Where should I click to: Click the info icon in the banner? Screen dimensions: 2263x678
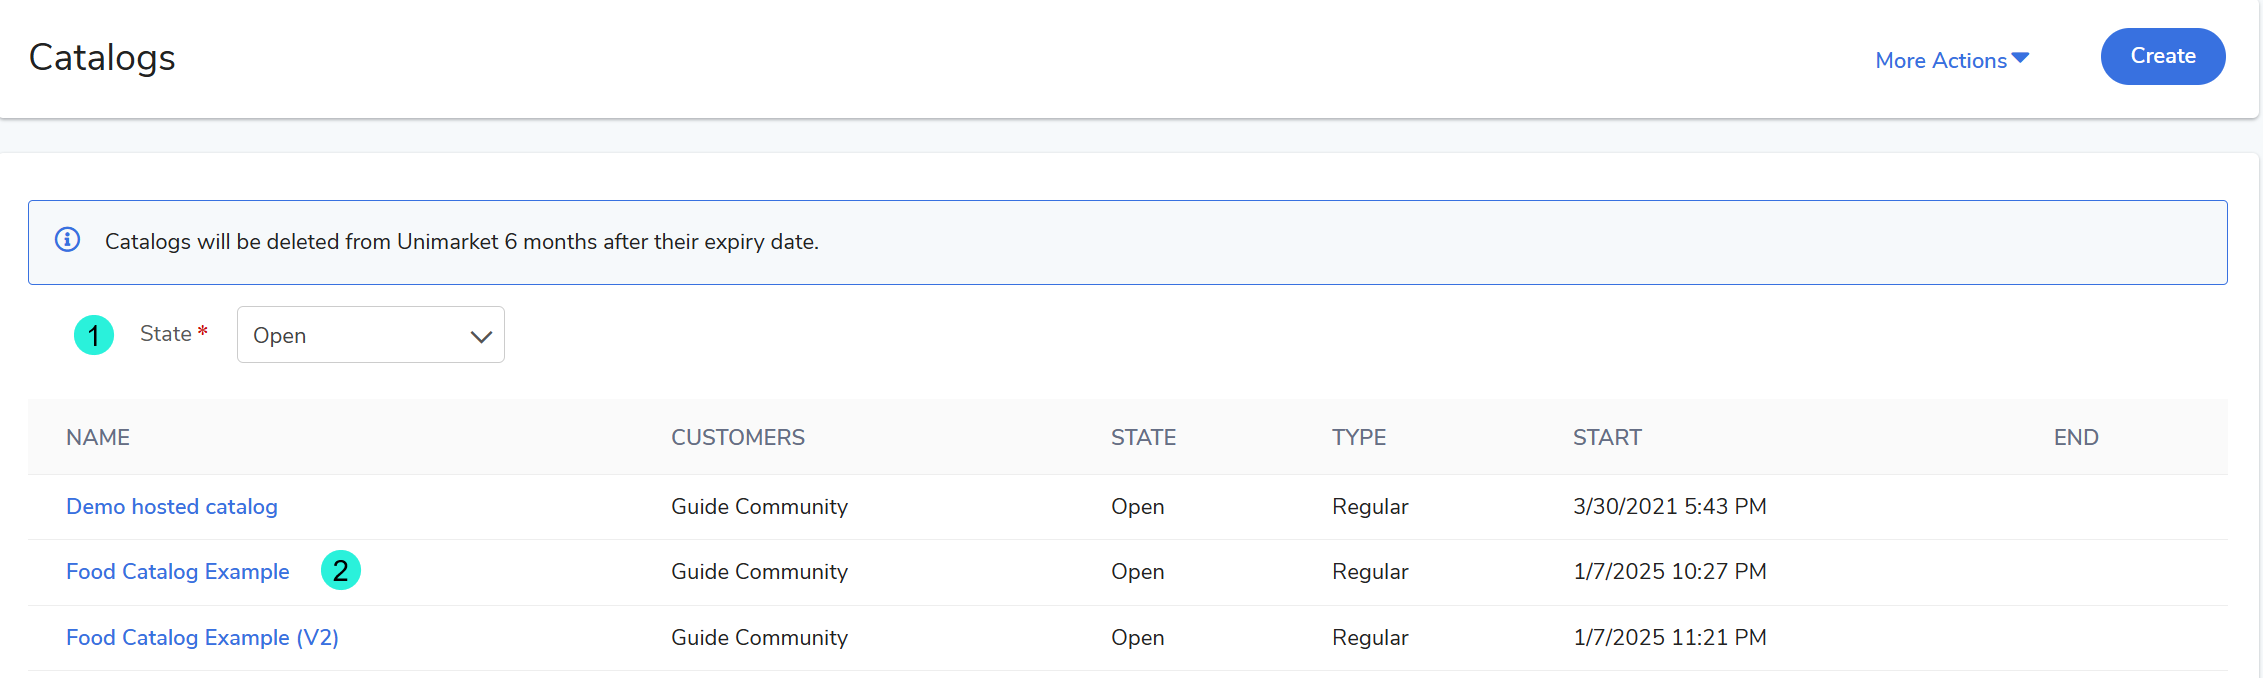pos(67,240)
